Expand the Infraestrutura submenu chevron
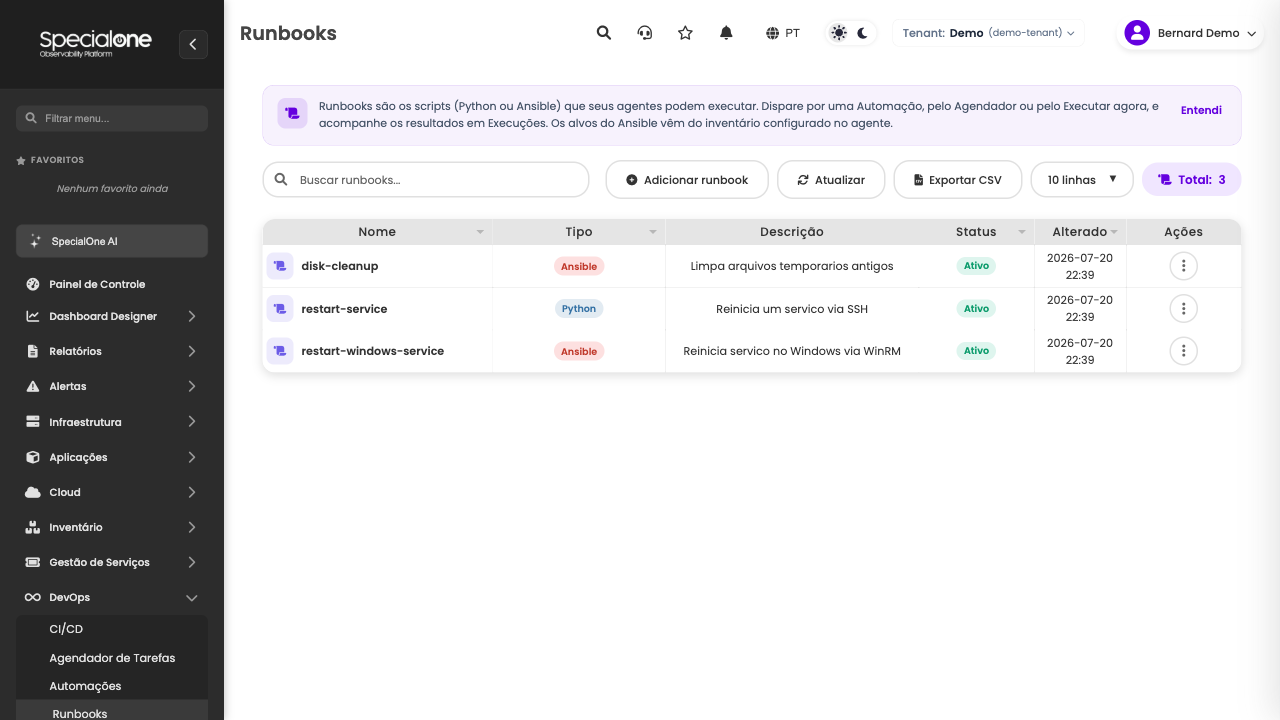Screen dimensions: 1280x720 pos(192,422)
